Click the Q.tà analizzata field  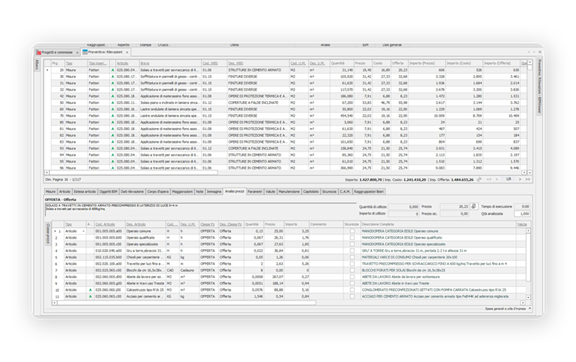(x=522, y=214)
